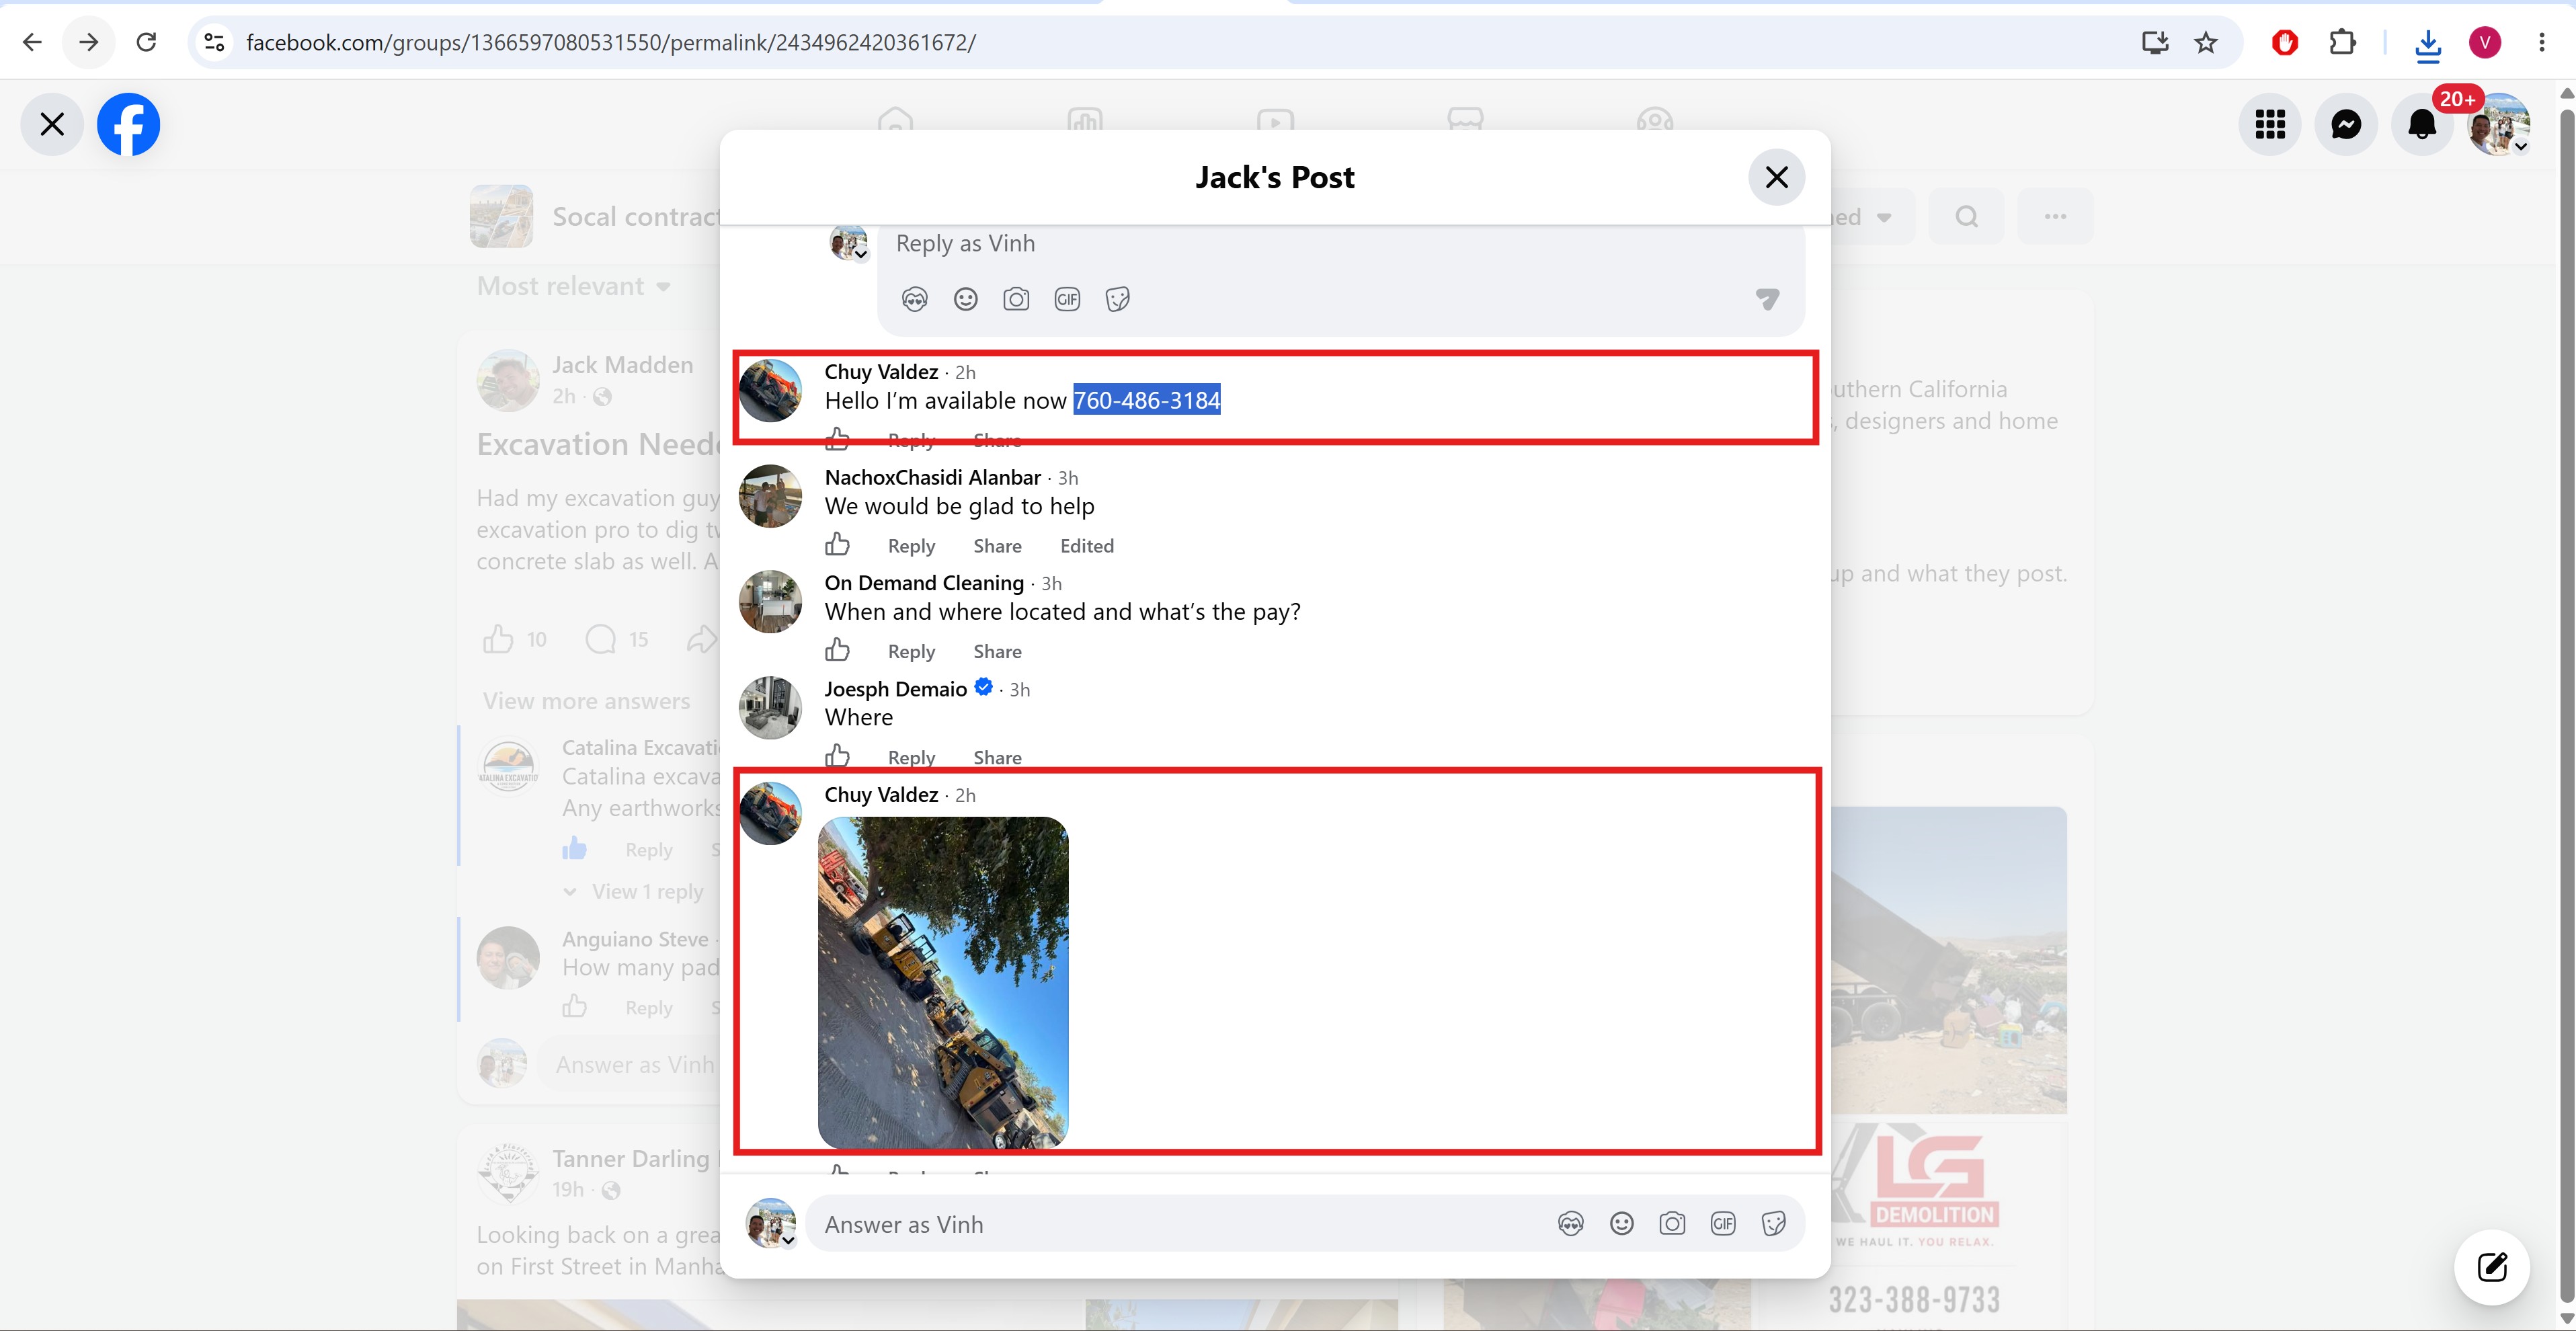Add a GIF to the reply

pos(1067,299)
